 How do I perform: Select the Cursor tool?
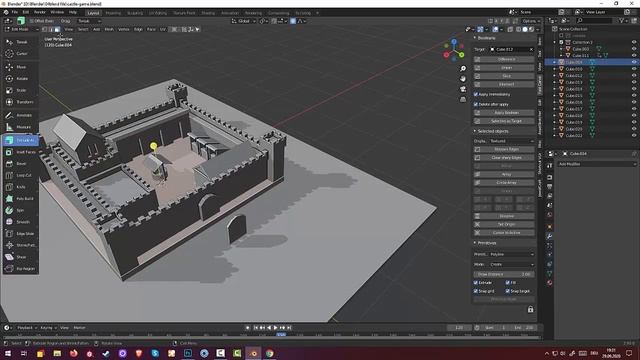pos(20,53)
